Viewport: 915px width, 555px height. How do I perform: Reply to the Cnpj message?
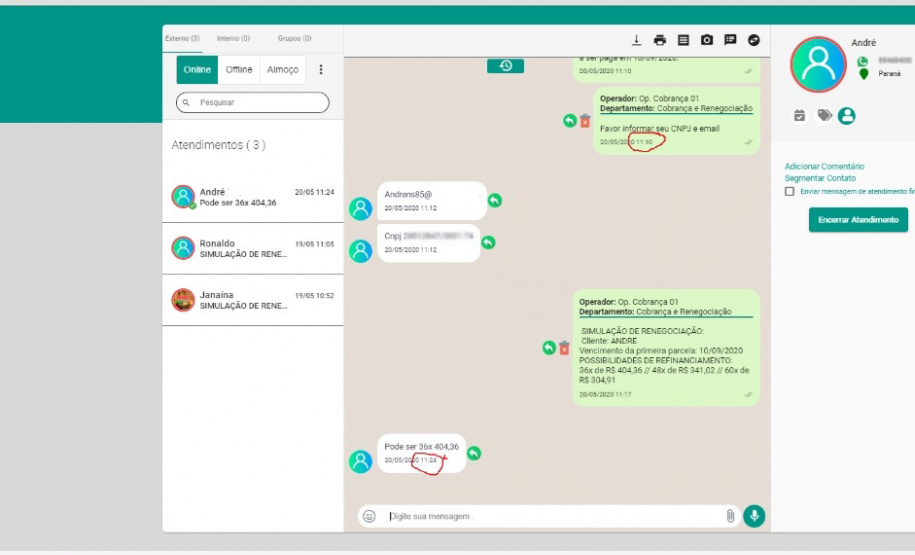[488, 242]
